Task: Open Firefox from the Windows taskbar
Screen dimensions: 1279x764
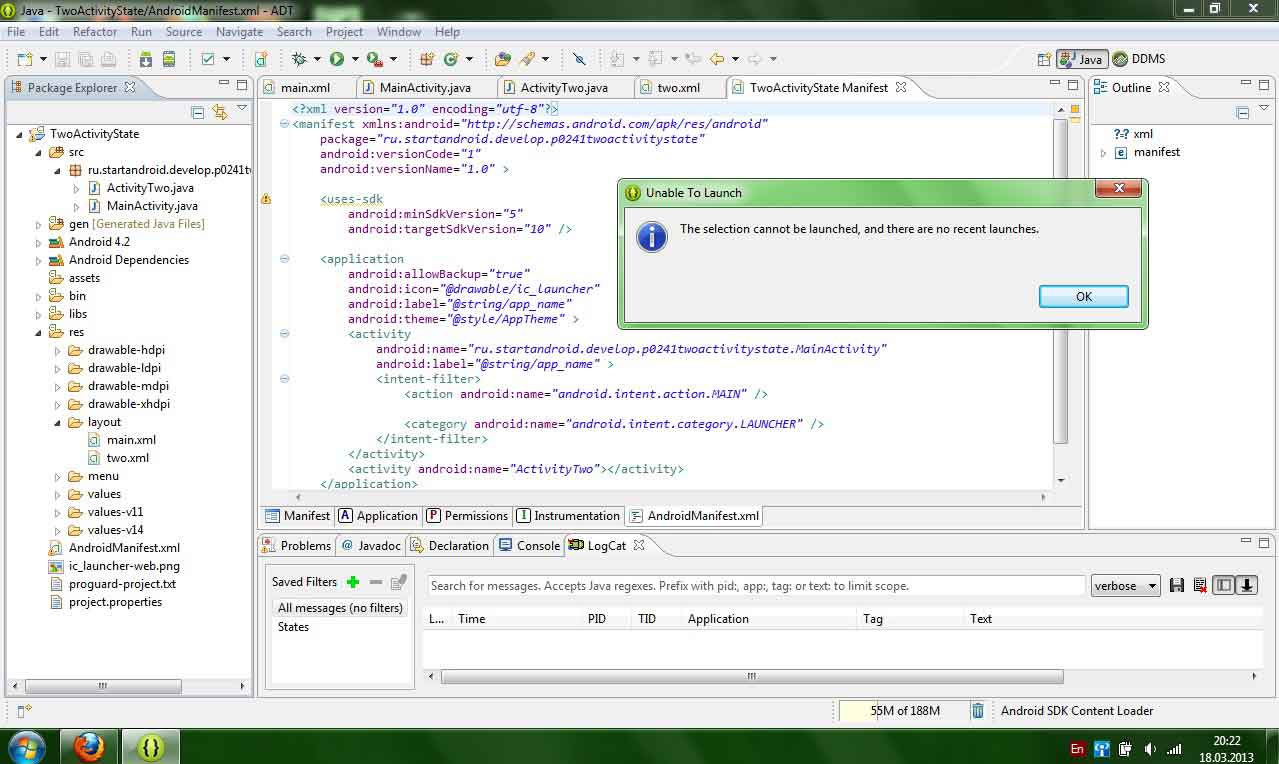Action: coord(89,747)
